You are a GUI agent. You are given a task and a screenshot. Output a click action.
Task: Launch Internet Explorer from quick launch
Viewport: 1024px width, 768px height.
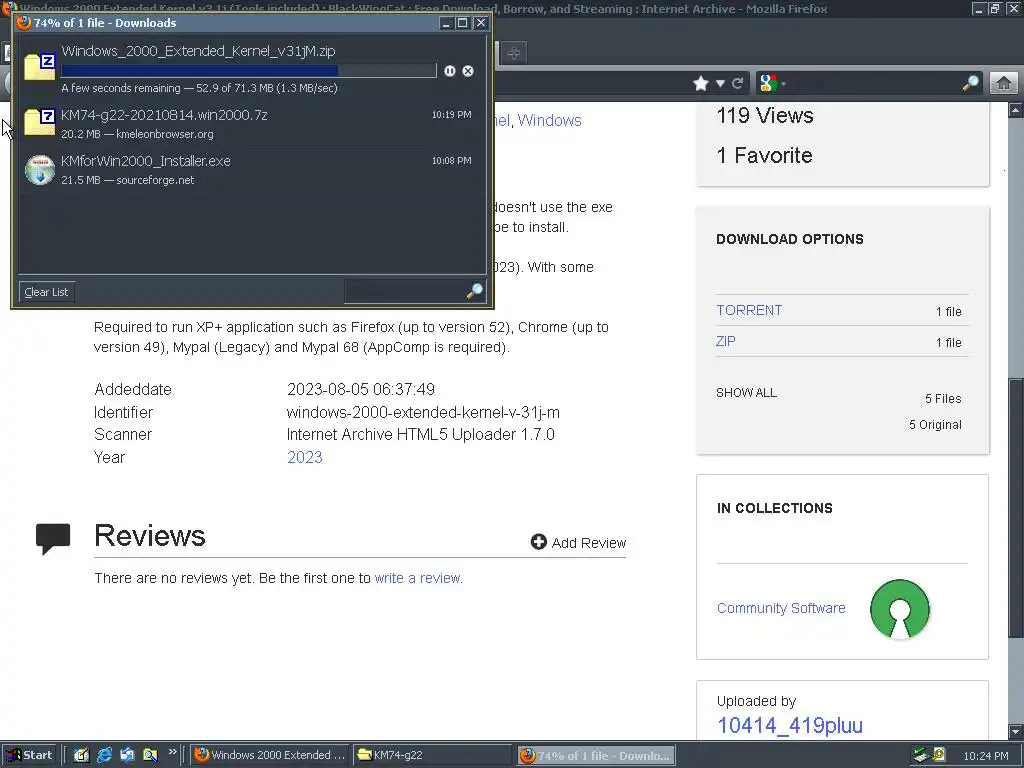coord(104,755)
